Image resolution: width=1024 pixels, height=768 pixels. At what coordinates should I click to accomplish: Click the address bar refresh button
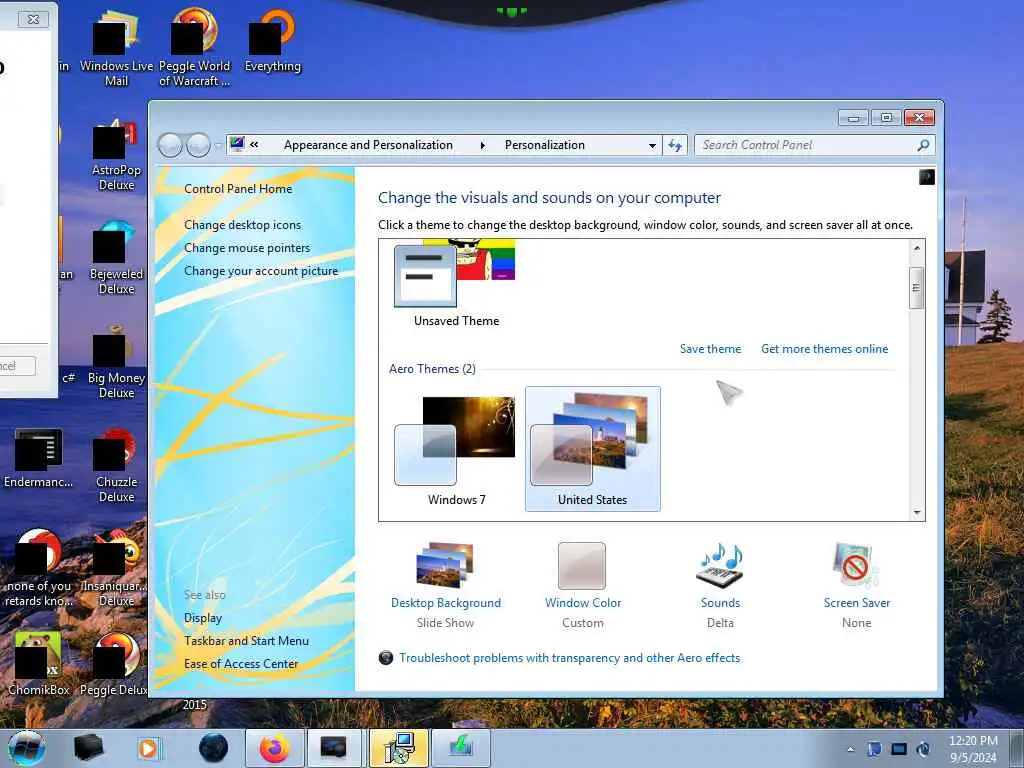click(x=675, y=145)
